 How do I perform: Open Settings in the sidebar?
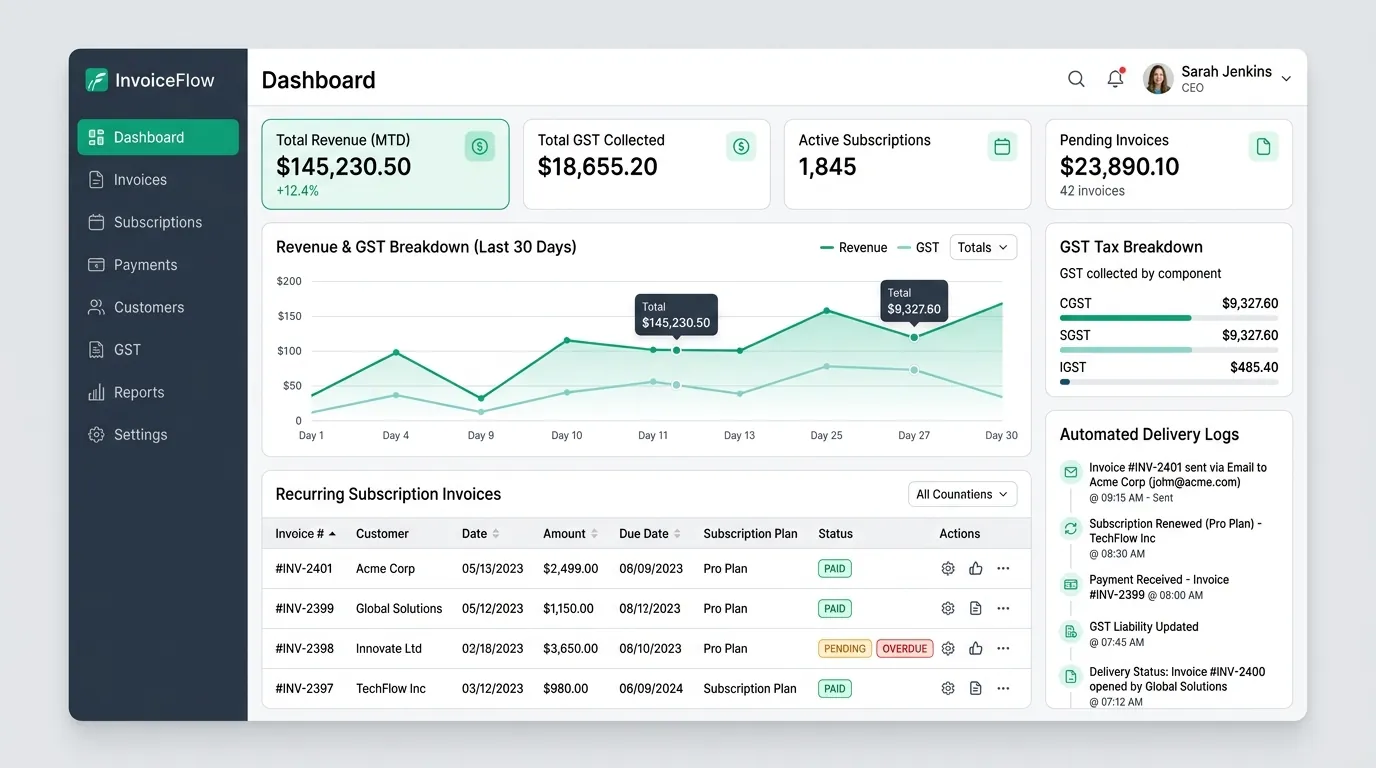click(x=158, y=435)
